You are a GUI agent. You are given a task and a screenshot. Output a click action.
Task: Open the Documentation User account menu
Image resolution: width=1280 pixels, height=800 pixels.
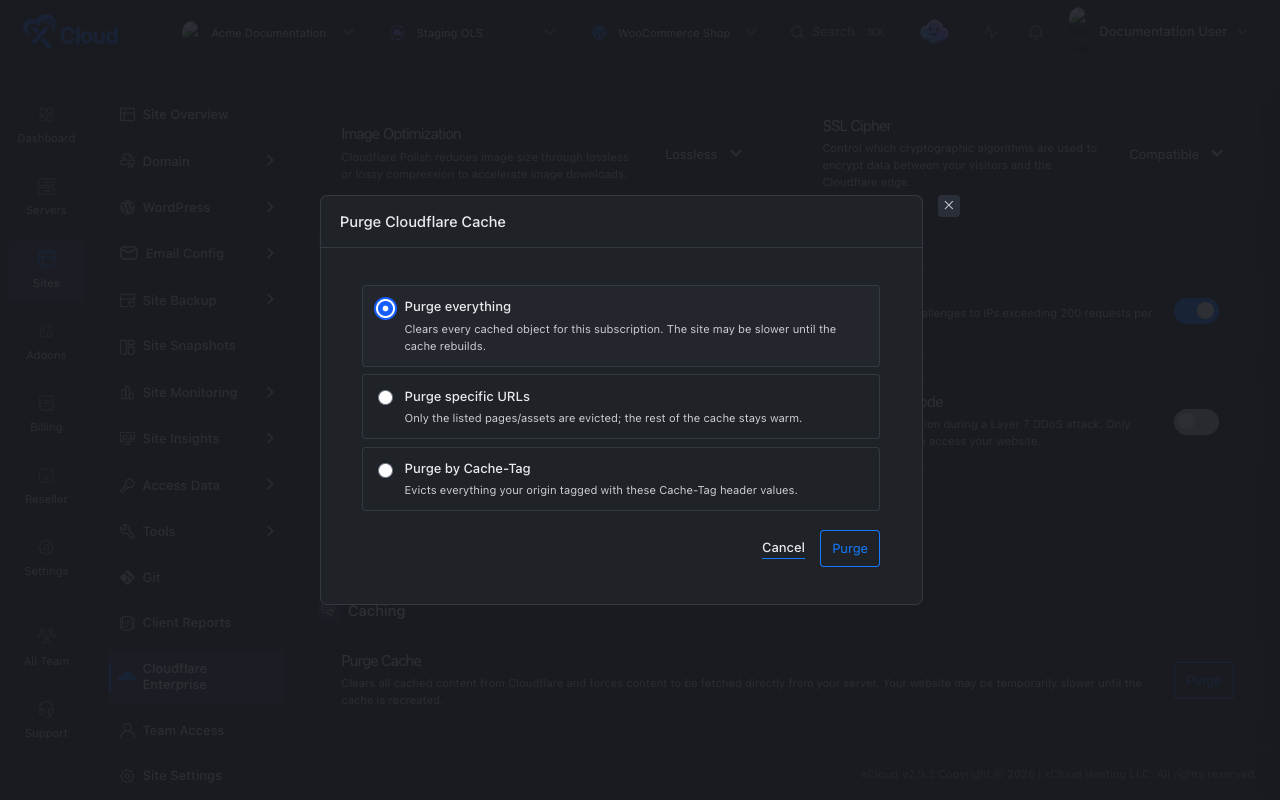pyautogui.click(x=1159, y=32)
